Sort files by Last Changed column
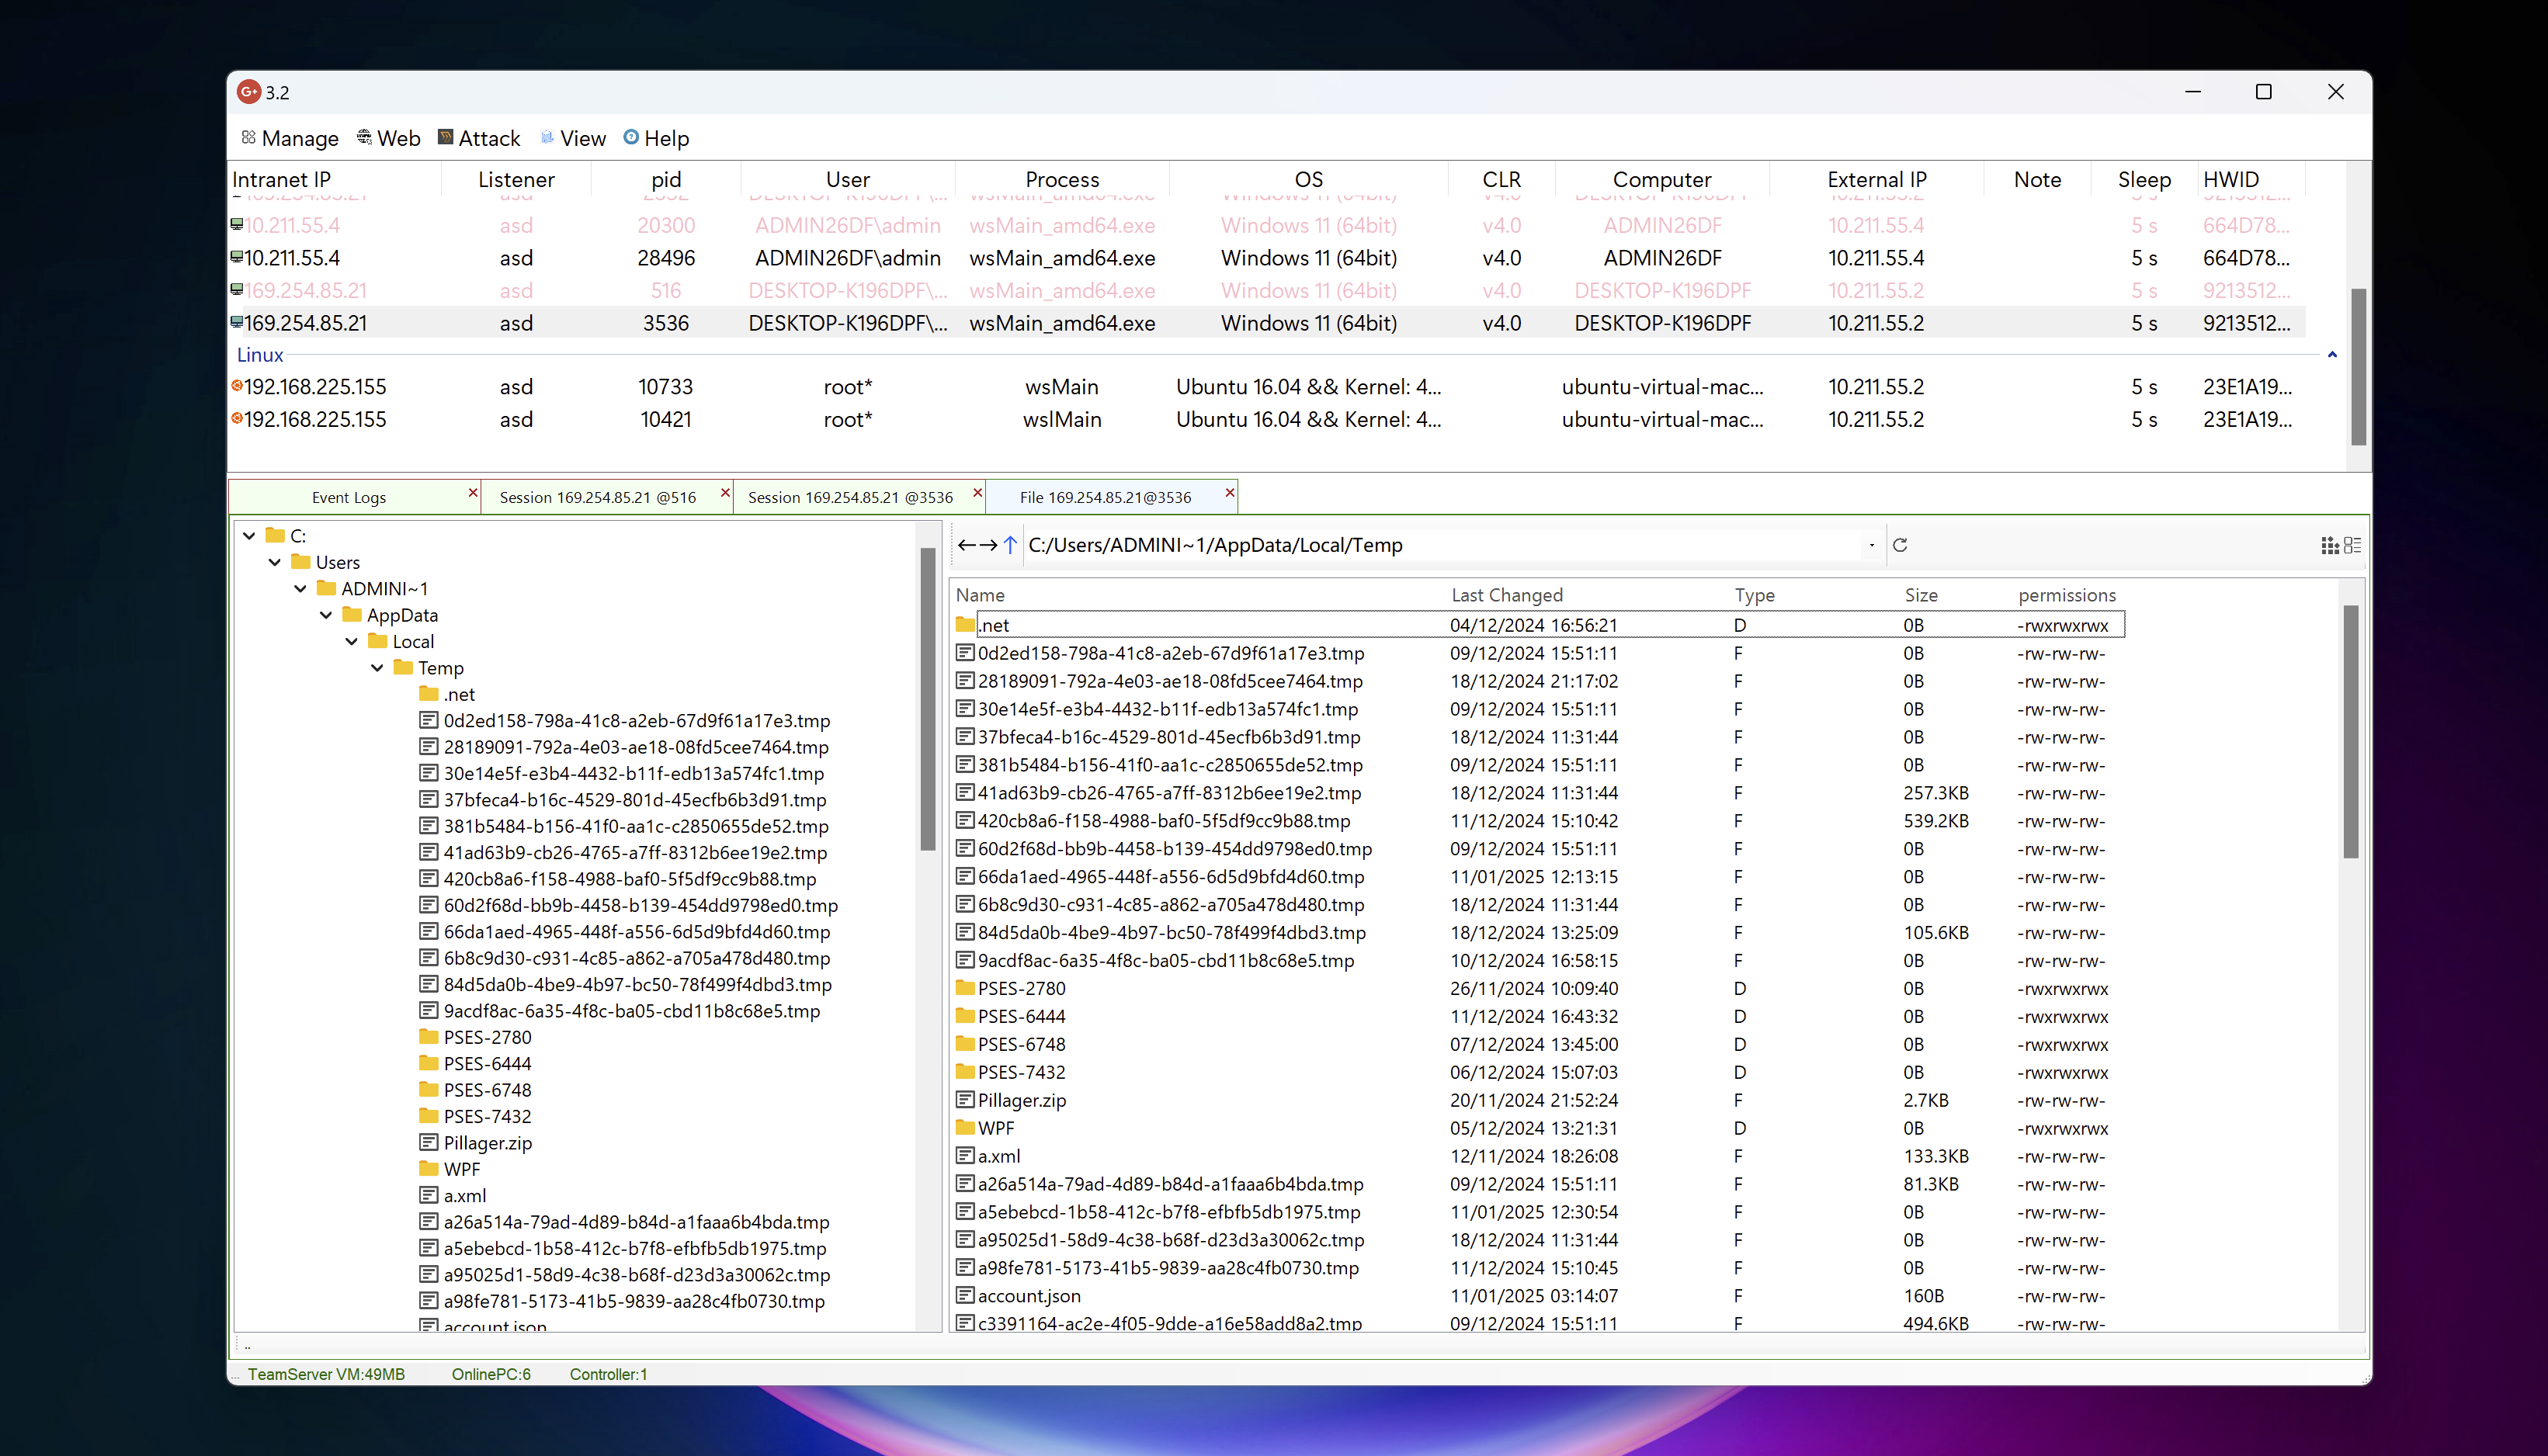The height and width of the screenshot is (1456, 2548). tap(1506, 595)
